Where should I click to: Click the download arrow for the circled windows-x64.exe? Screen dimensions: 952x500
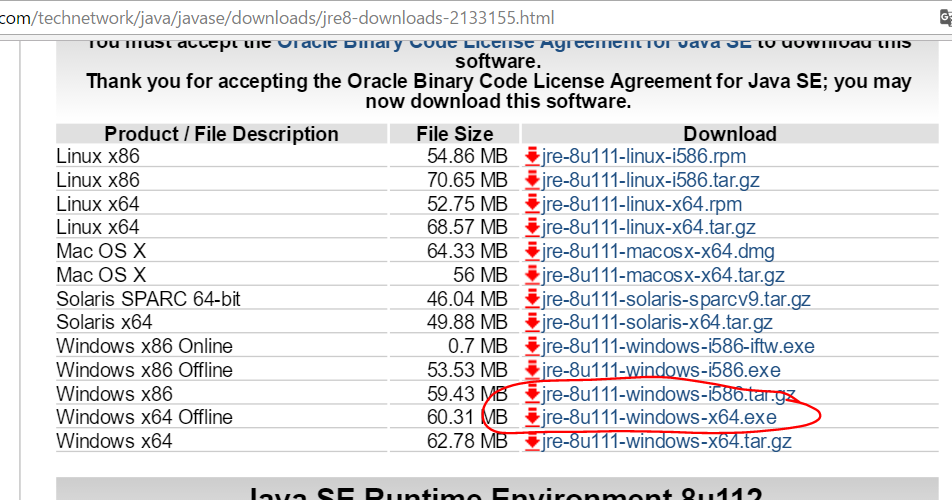coord(532,417)
